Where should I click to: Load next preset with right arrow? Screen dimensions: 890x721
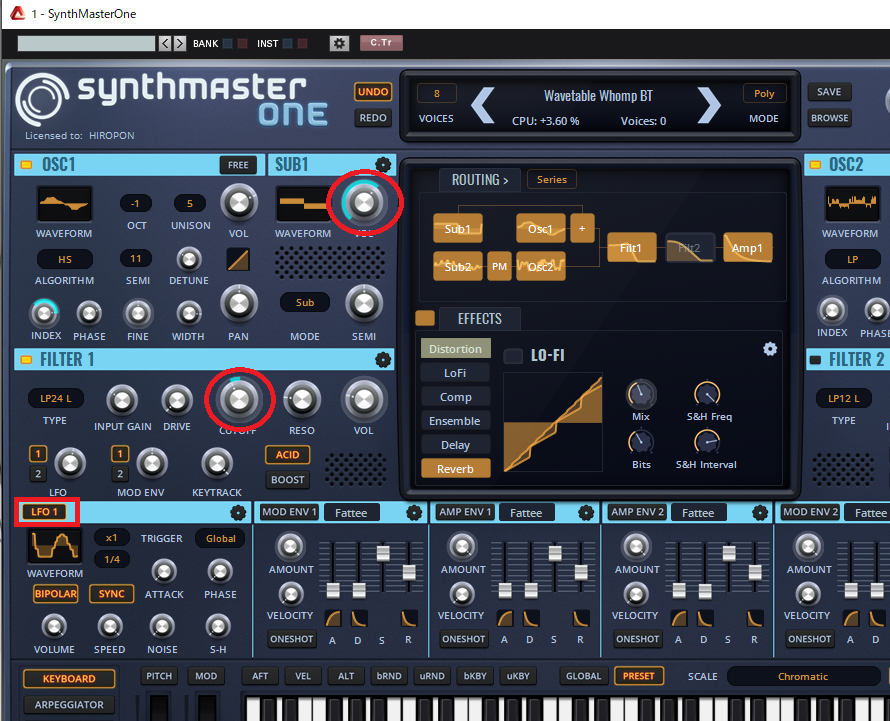(709, 105)
